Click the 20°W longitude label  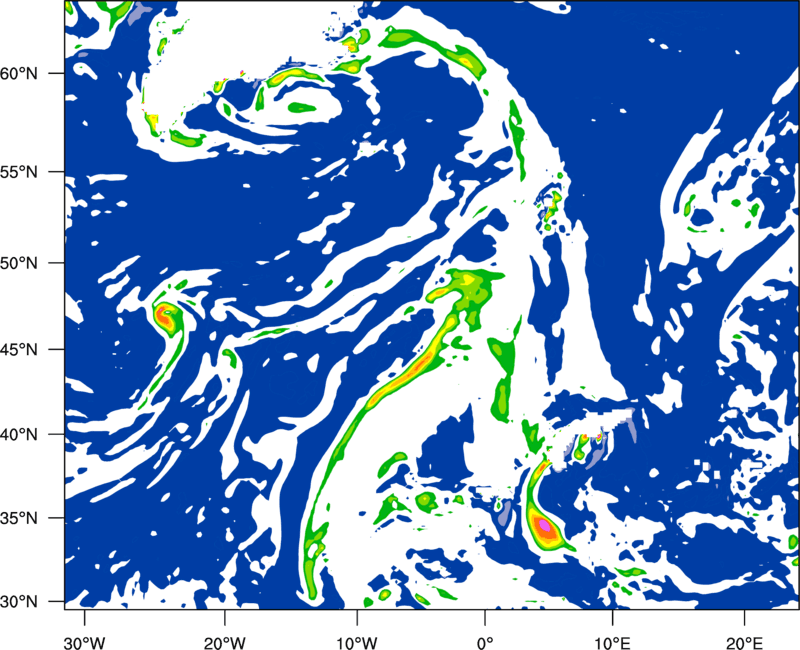pyautogui.click(x=224, y=643)
